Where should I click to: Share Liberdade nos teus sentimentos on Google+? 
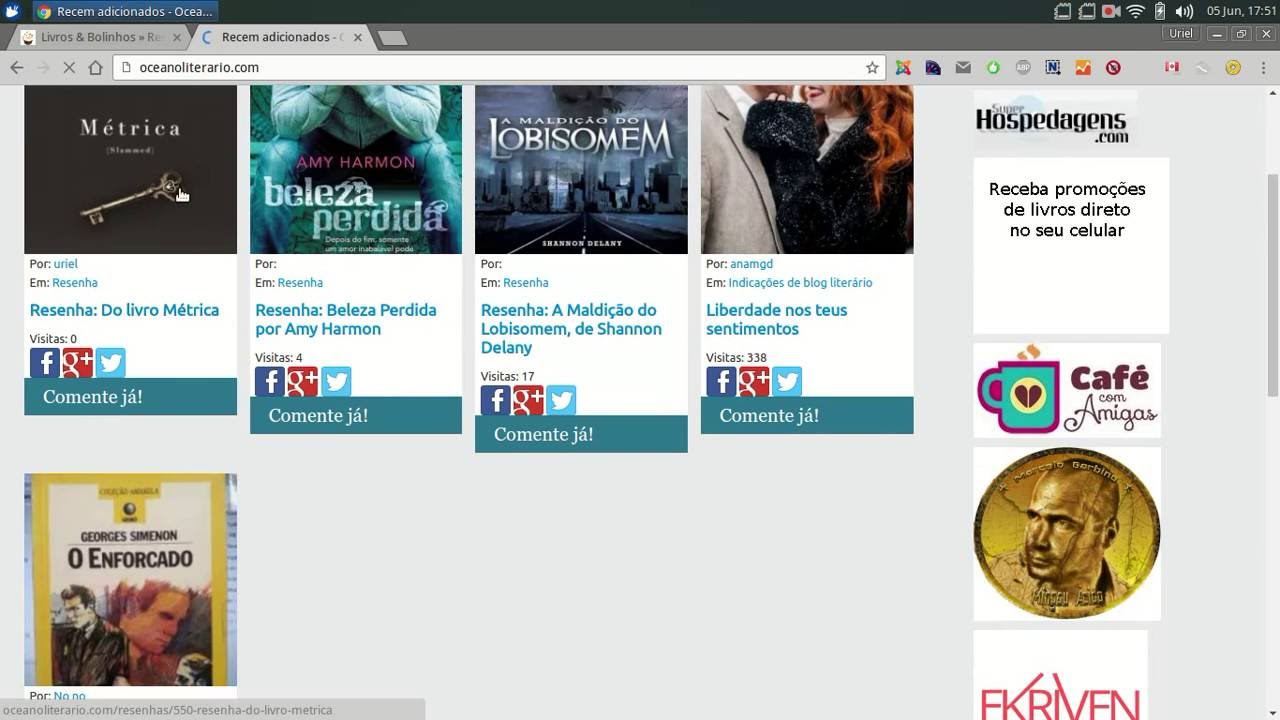(x=754, y=381)
